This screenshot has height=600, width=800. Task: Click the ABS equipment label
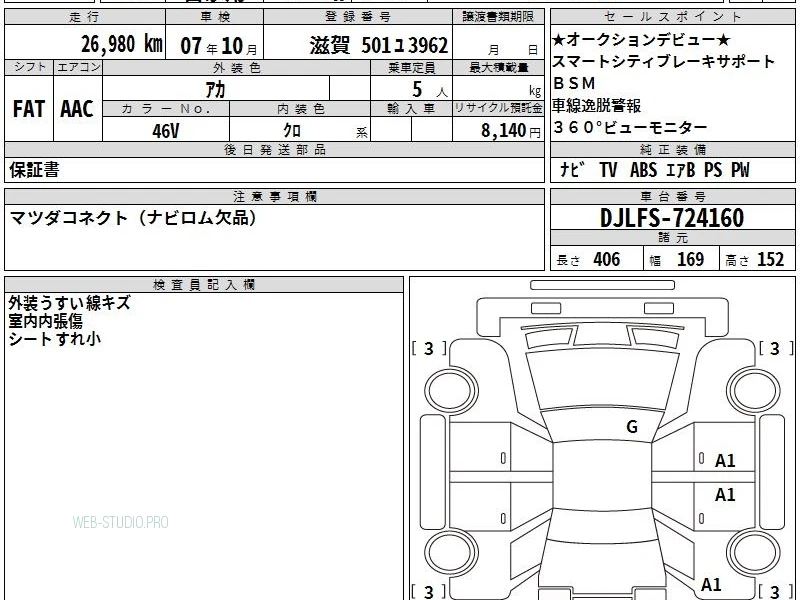(x=643, y=170)
